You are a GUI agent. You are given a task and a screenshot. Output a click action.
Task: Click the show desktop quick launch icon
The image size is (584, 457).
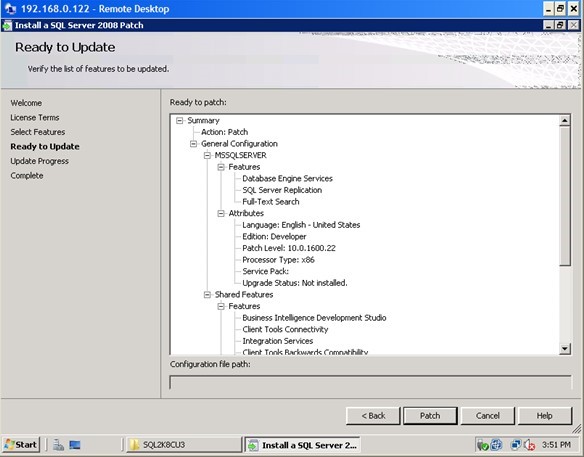(x=75, y=445)
